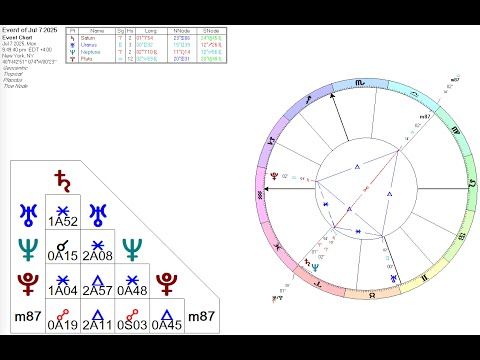
Task: Click the 'Saturn' name in the planet table
Action: [x=88, y=38]
